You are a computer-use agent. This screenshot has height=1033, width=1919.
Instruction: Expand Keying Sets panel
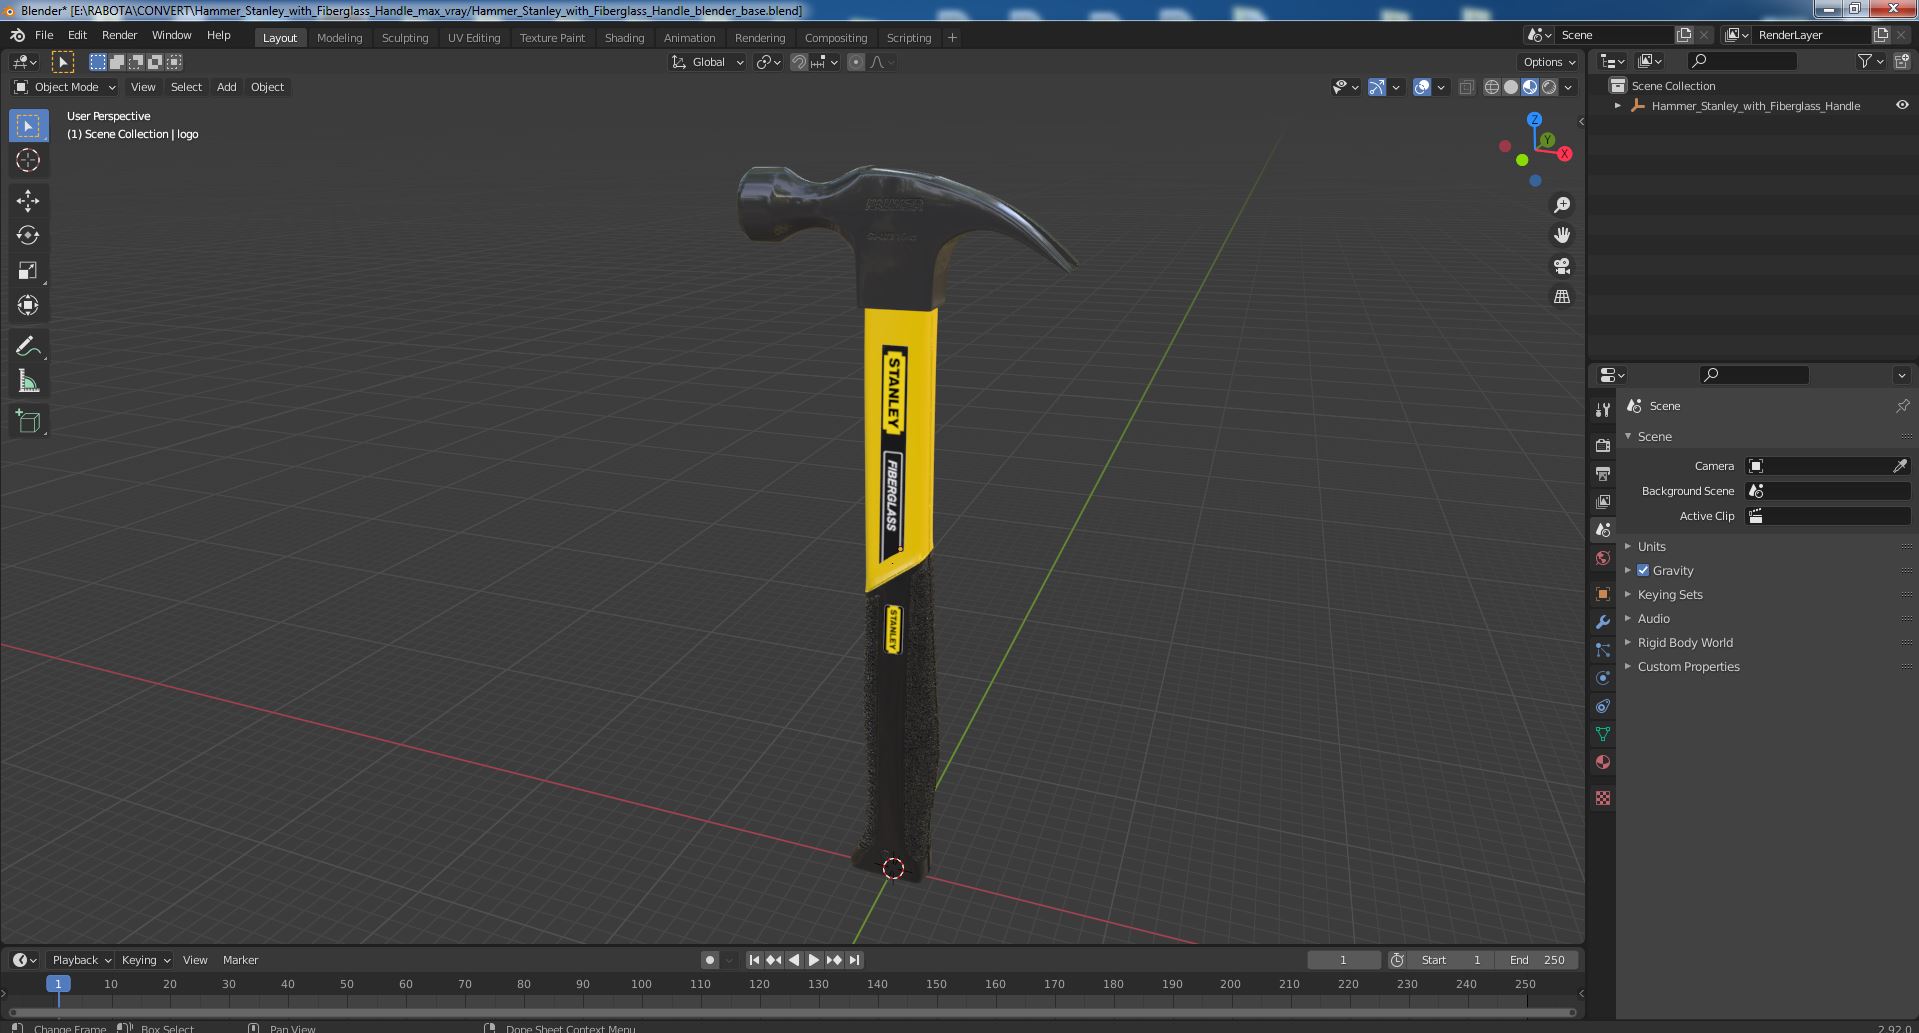tap(1669, 594)
